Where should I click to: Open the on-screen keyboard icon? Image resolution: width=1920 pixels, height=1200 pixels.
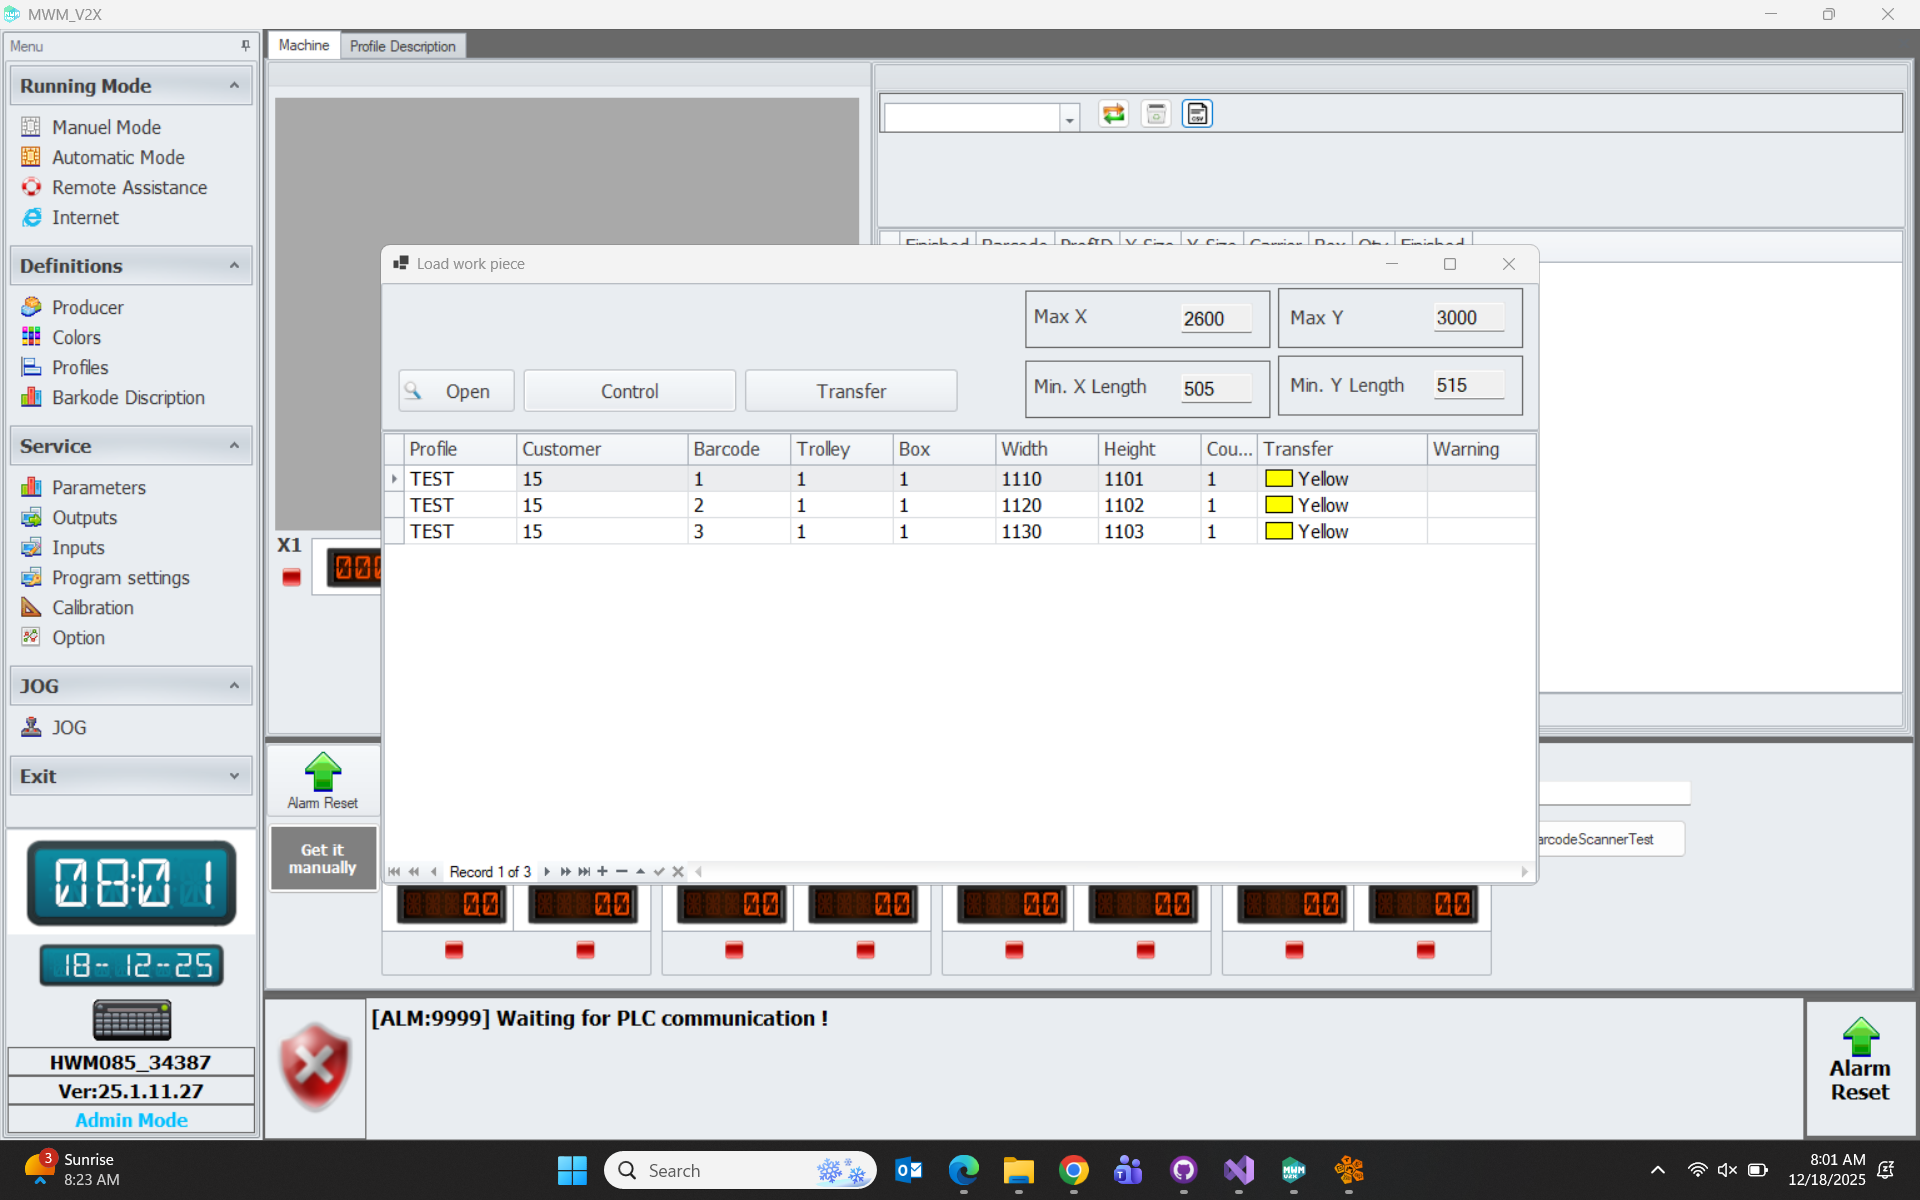click(132, 1020)
